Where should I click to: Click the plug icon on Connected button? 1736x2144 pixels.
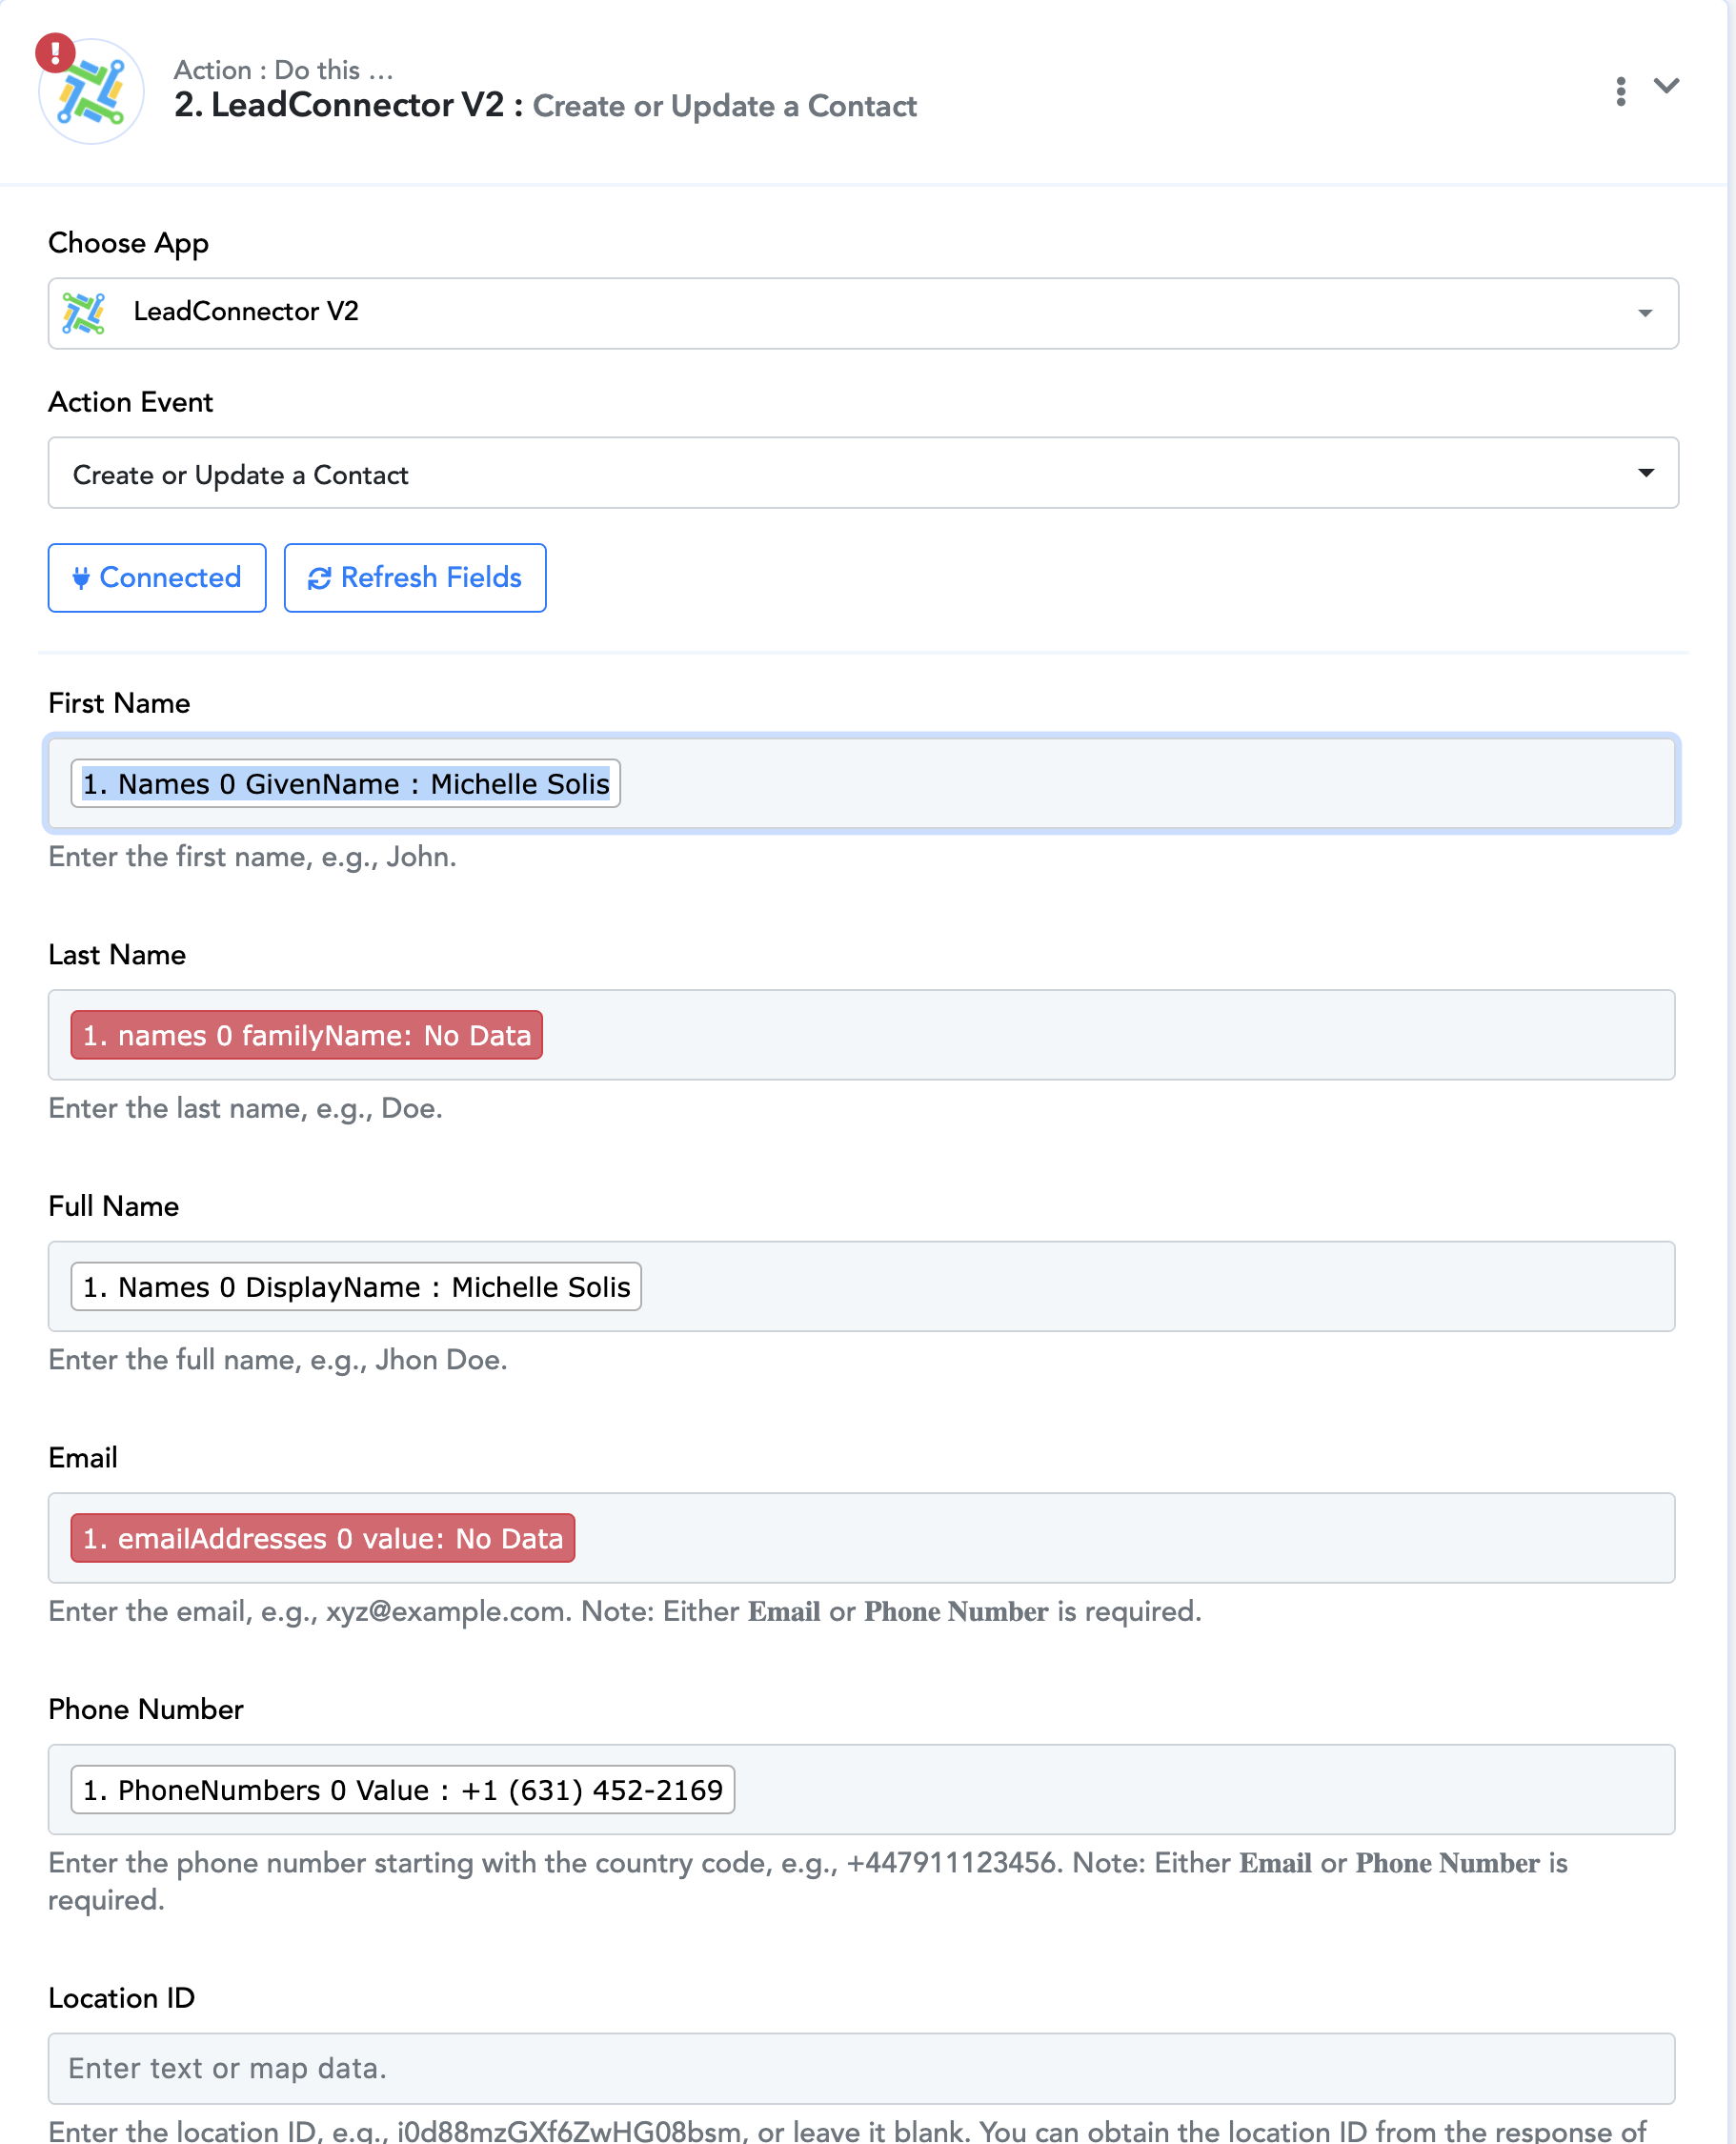(x=81, y=578)
